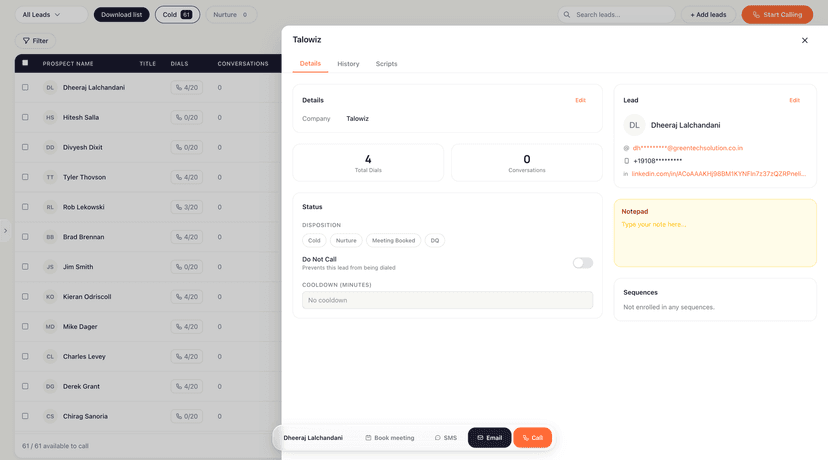This screenshot has height=460, width=828.
Task: Switch to the Scripts tab
Action: point(386,64)
